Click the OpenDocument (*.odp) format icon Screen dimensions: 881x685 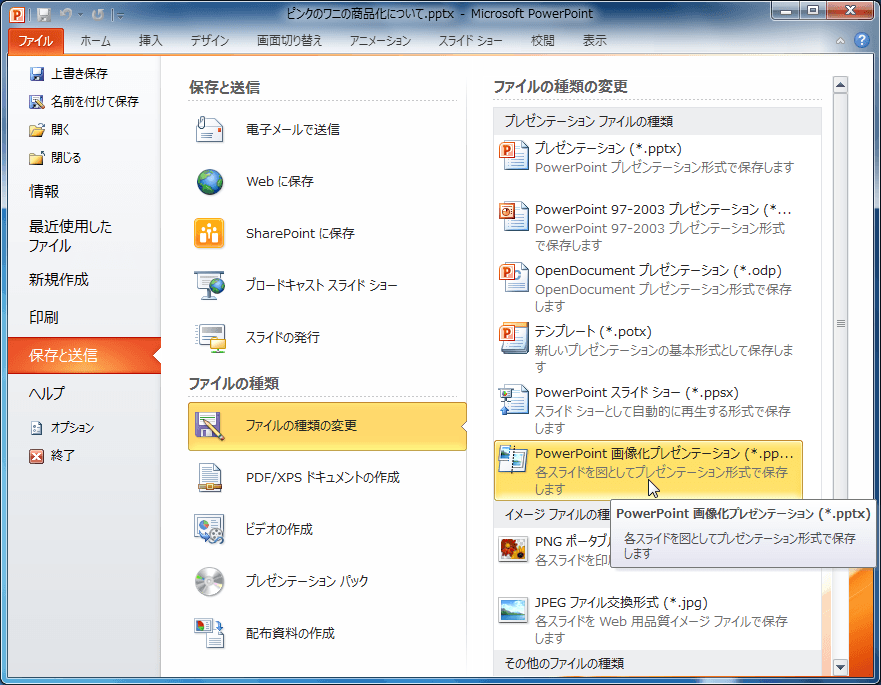(514, 277)
